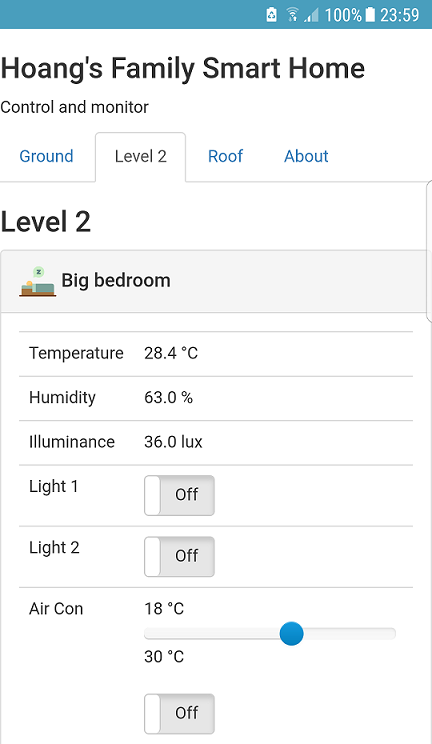Turn on the Air Con switch
This screenshot has height=744, width=432.
[x=179, y=714]
